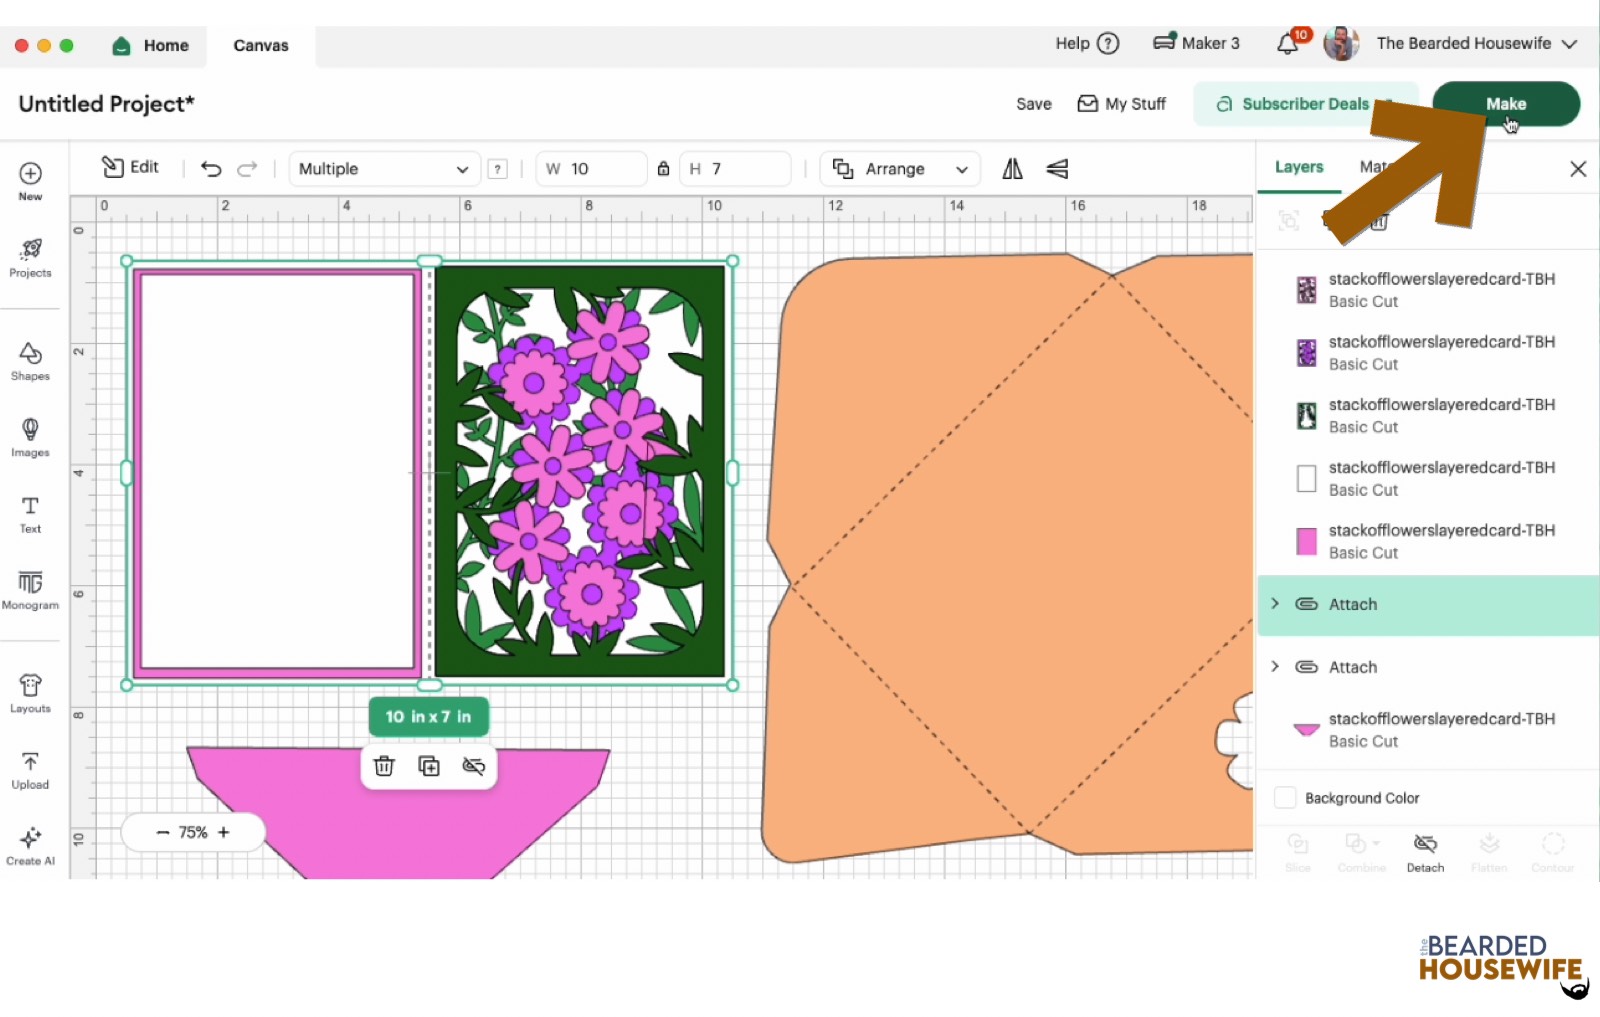Delete selection using floating trash icon
Viewport: 1600px width, 1017px height.
point(384,766)
